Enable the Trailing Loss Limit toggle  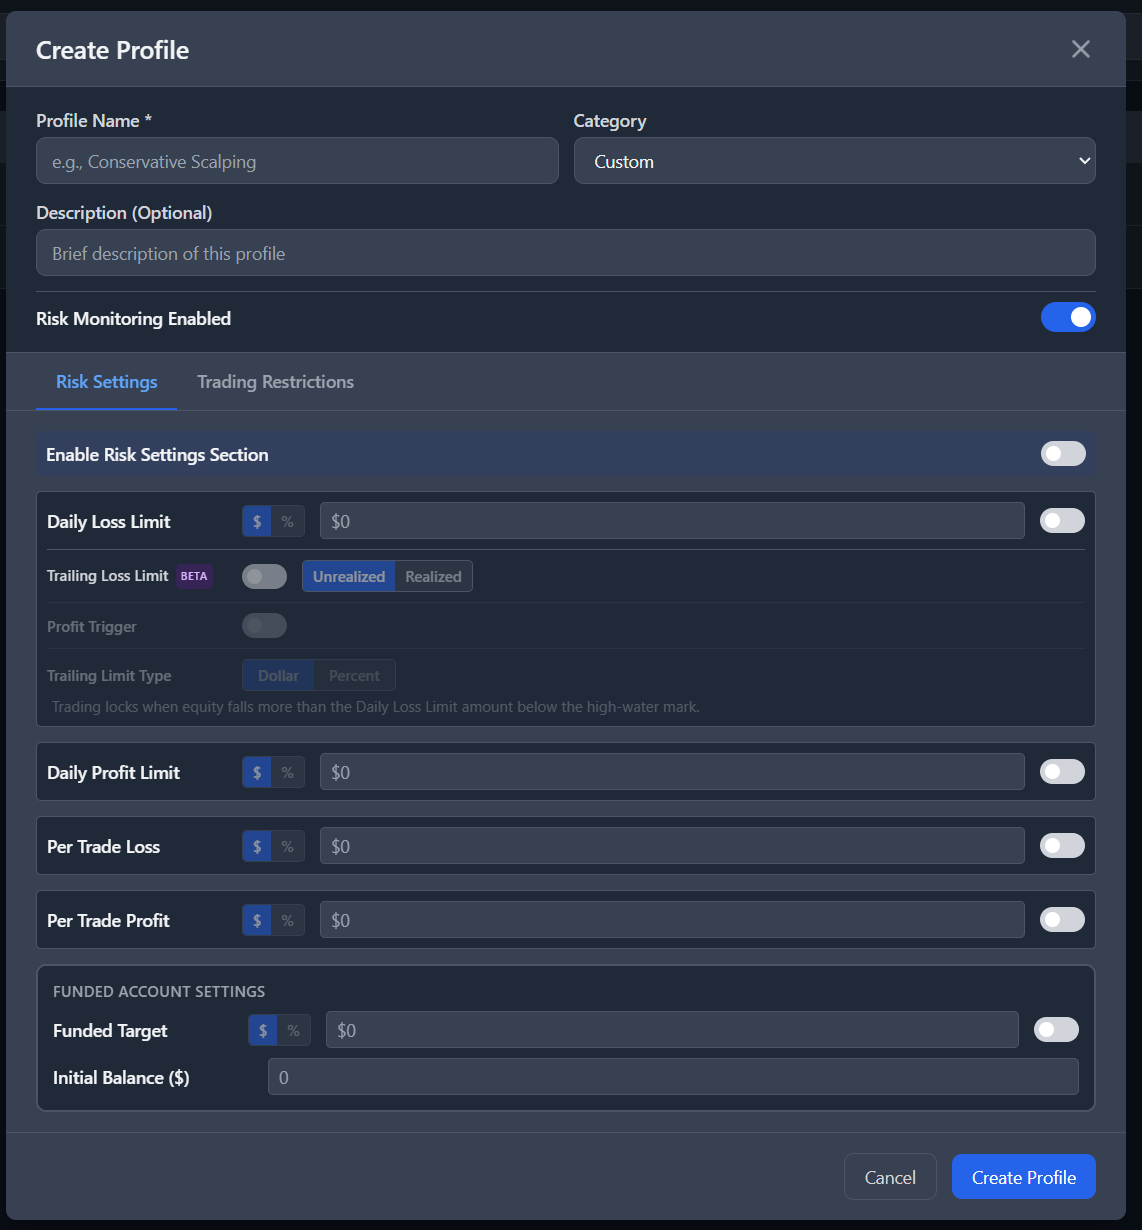[264, 576]
